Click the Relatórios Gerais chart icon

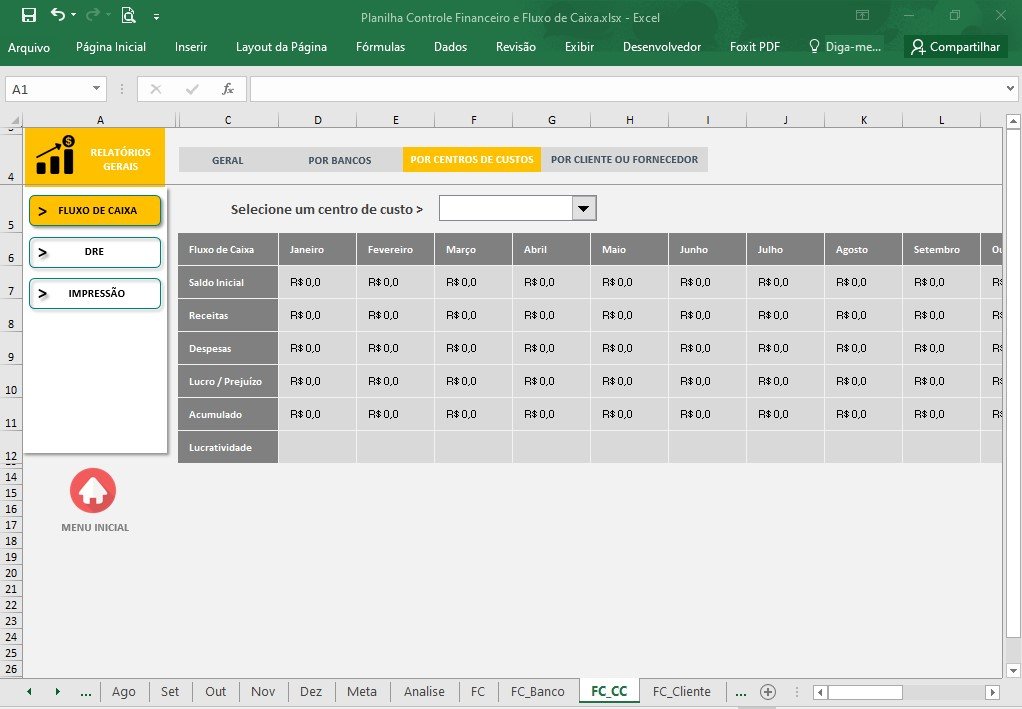(x=55, y=155)
